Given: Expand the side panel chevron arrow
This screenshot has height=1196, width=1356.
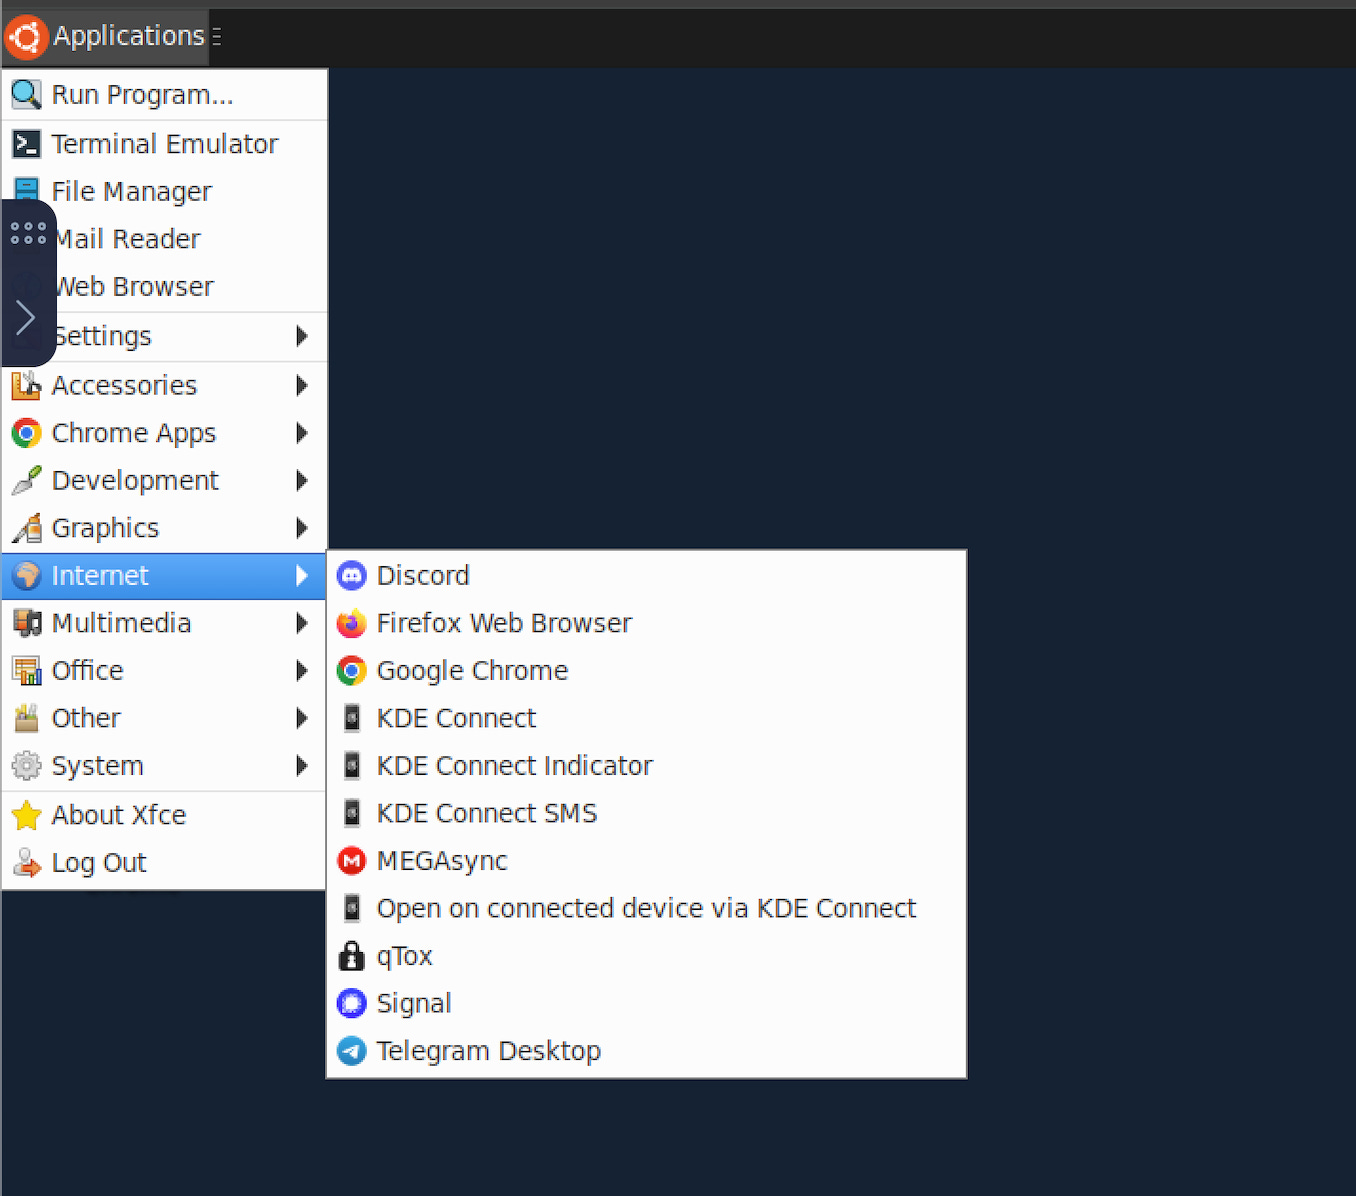Looking at the screenshot, I should click(26, 318).
